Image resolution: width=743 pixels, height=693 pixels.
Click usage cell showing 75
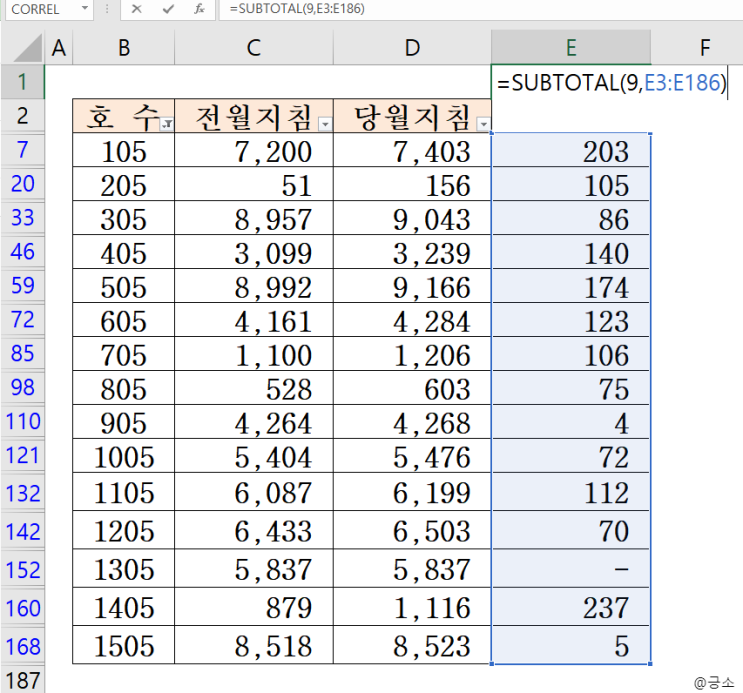[571, 388]
